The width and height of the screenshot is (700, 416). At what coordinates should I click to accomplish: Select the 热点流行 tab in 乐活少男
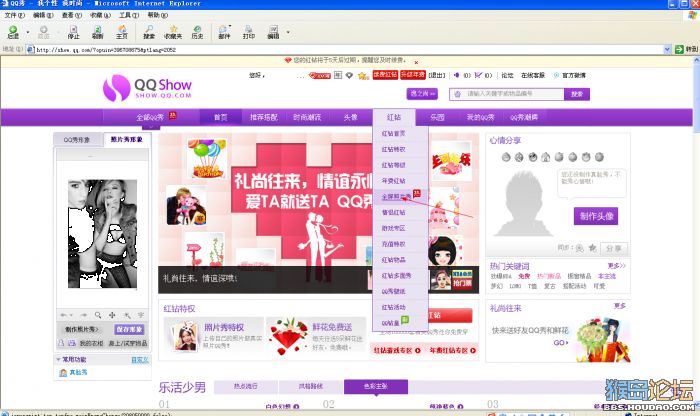click(x=246, y=386)
